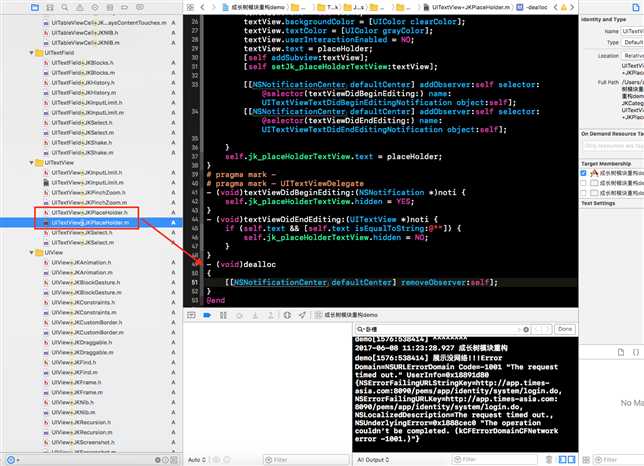Viewport: 644px width, 466px height.
Task: Collapse the UITextField folder group
Action: [31, 53]
